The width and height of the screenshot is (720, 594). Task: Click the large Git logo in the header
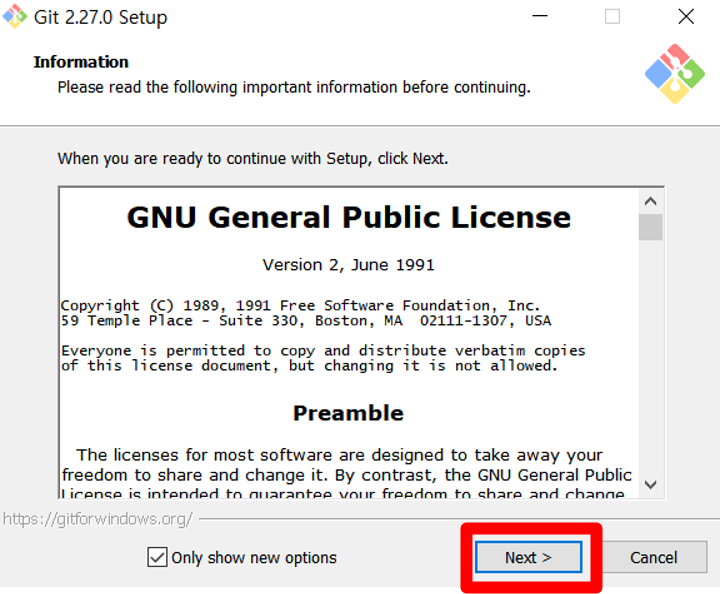pos(675,73)
